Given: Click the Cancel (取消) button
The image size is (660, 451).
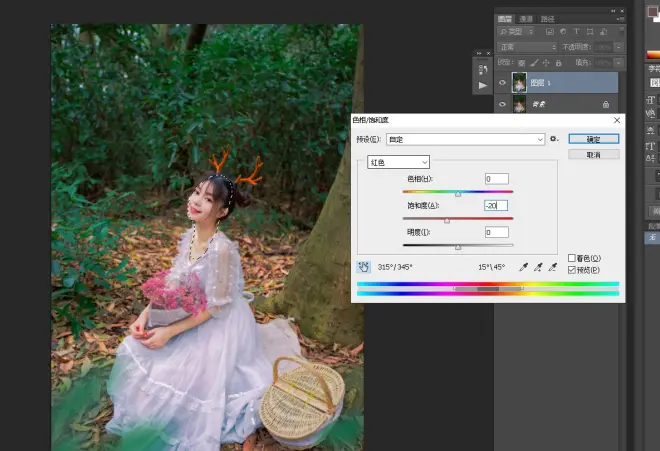Looking at the screenshot, I should [593, 155].
